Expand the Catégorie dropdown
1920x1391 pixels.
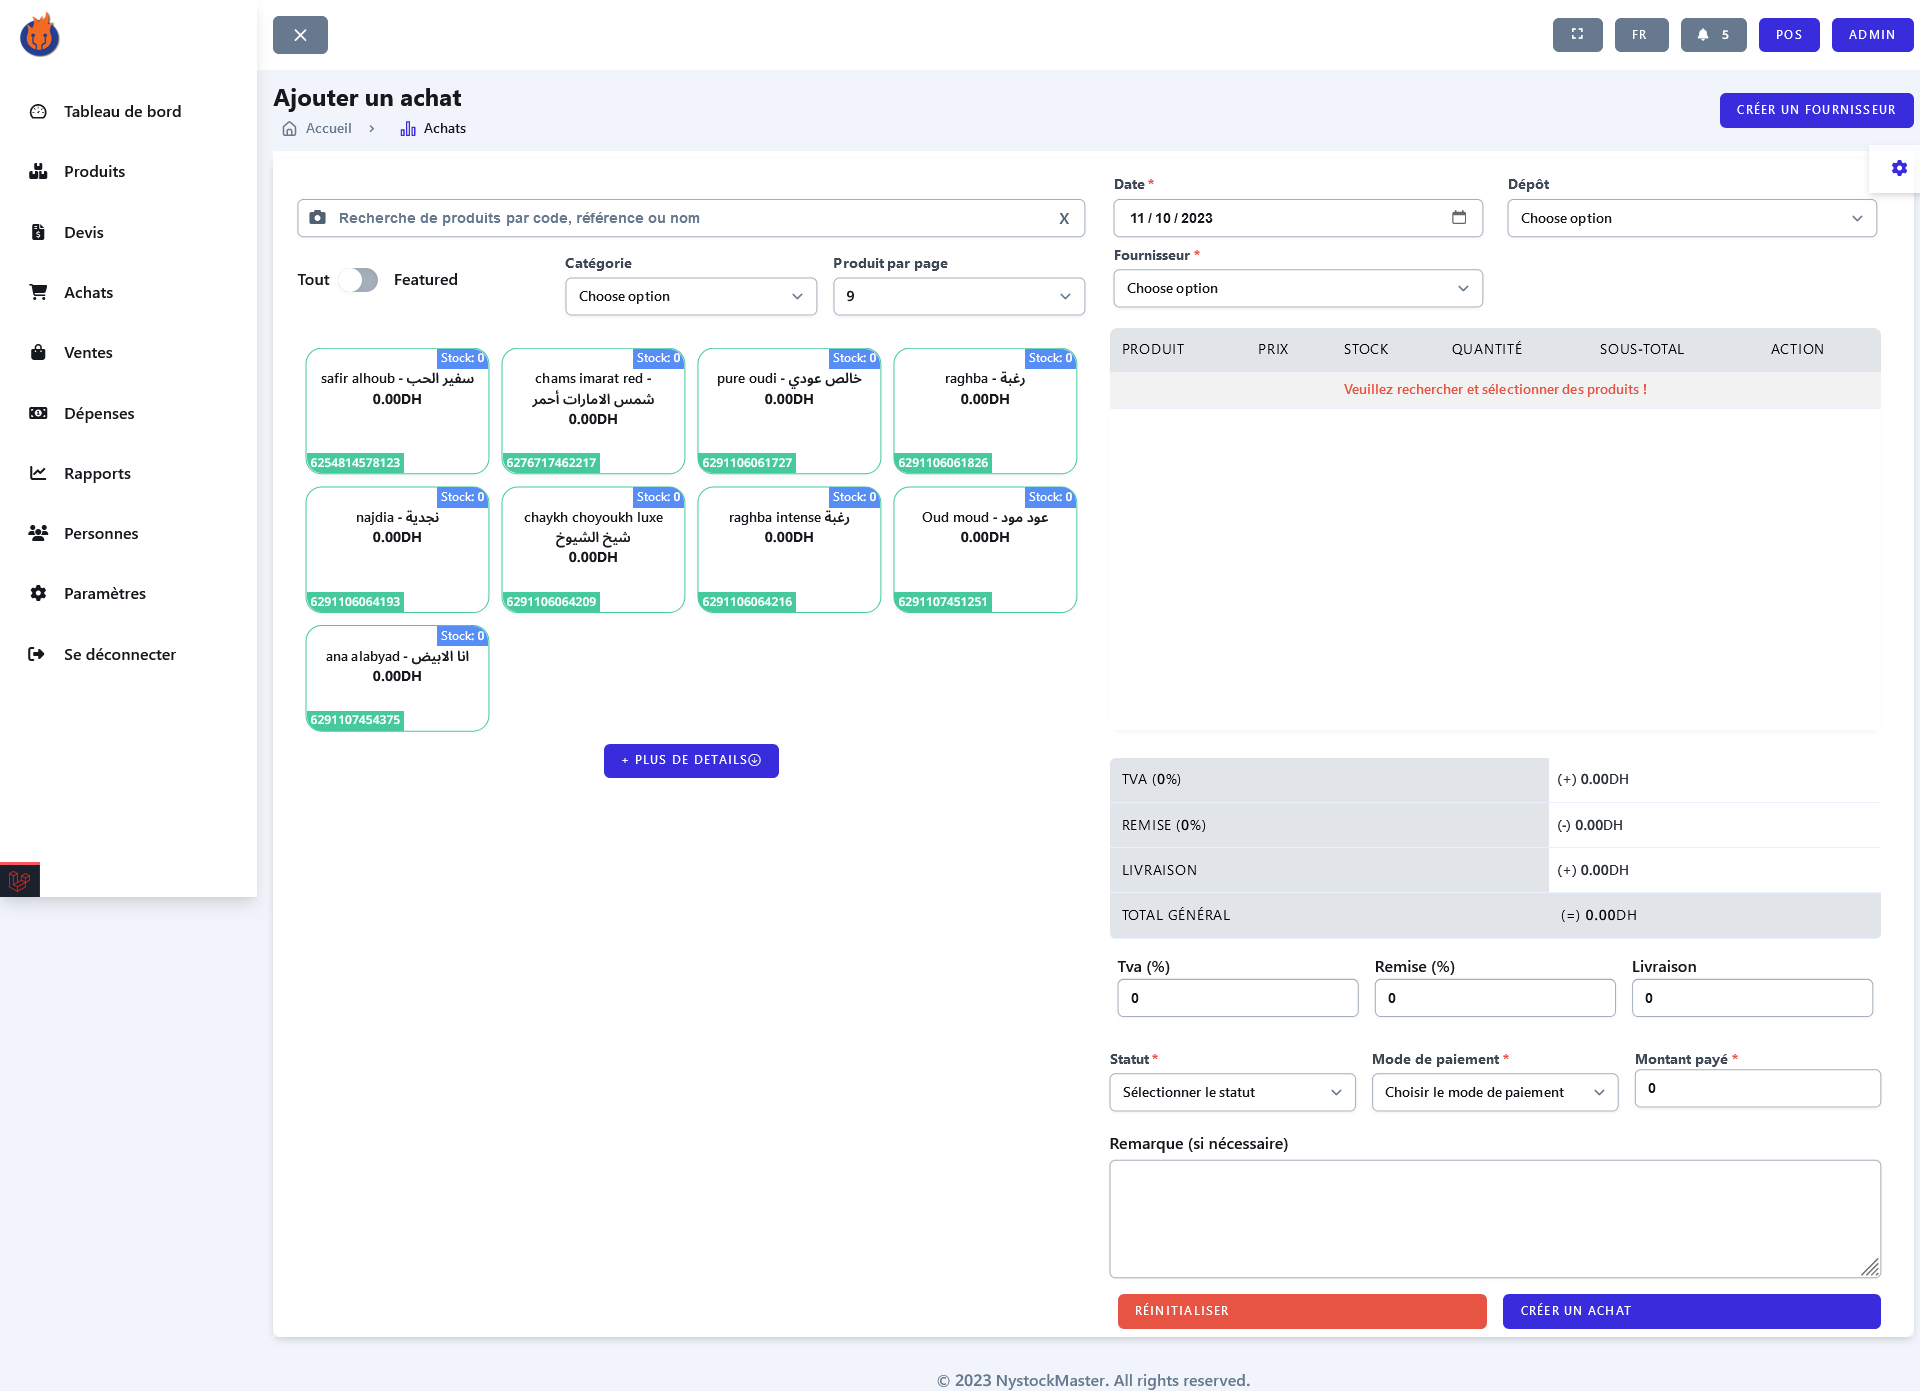[690, 297]
